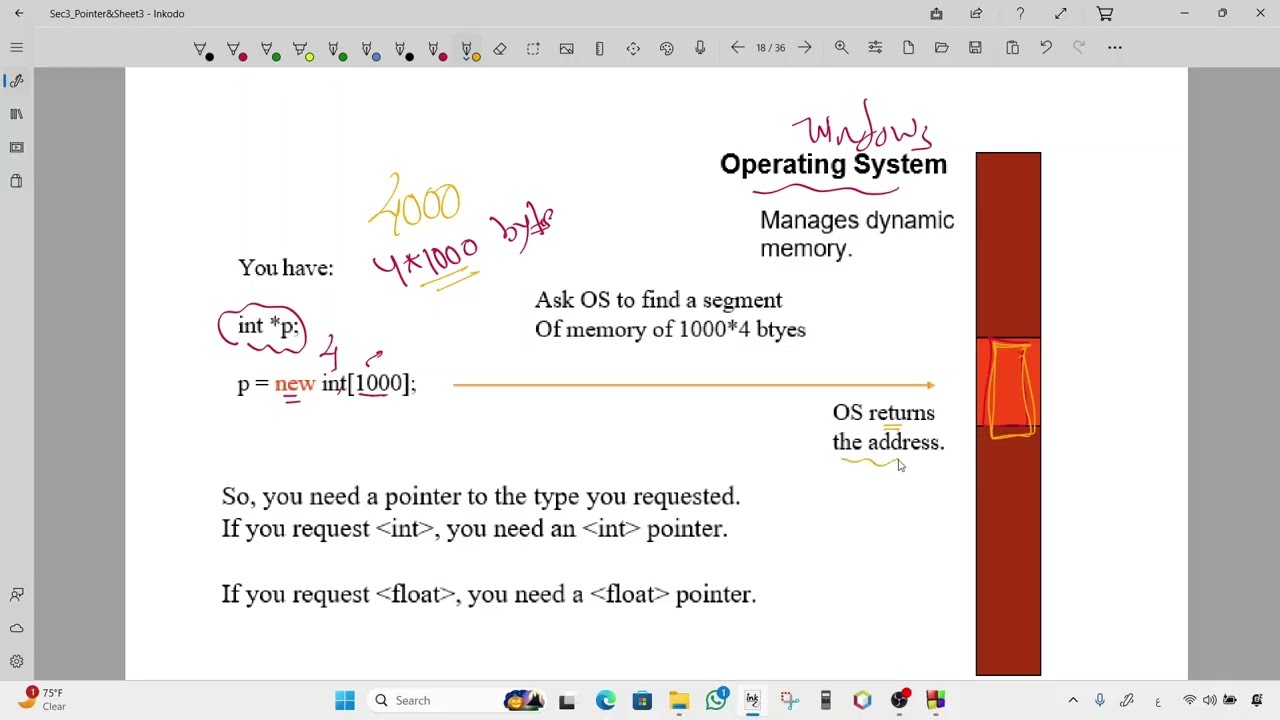Open the more options ellipsis menu
This screenshot has height=720, width=1280.
1115,48
